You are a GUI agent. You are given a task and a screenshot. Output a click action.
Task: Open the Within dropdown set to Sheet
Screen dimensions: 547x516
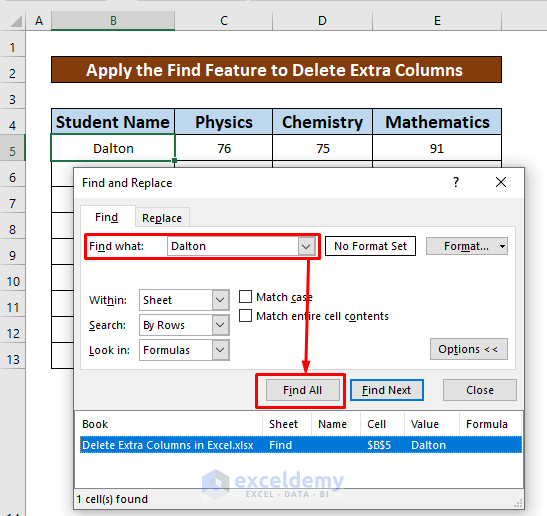[220, 300]
